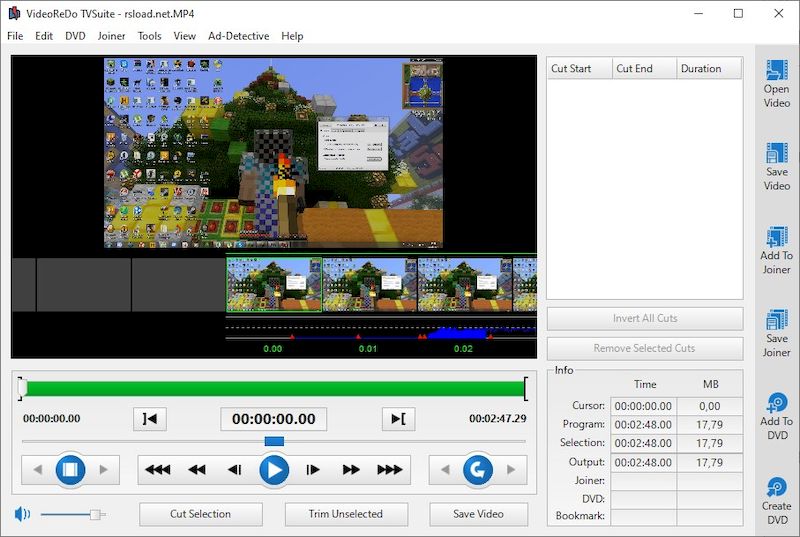Image resolution: width=800 pixels, height=537 pixels.
Task: Fast rewind with the triple-arrow button
Action: [x=158, y=470]
